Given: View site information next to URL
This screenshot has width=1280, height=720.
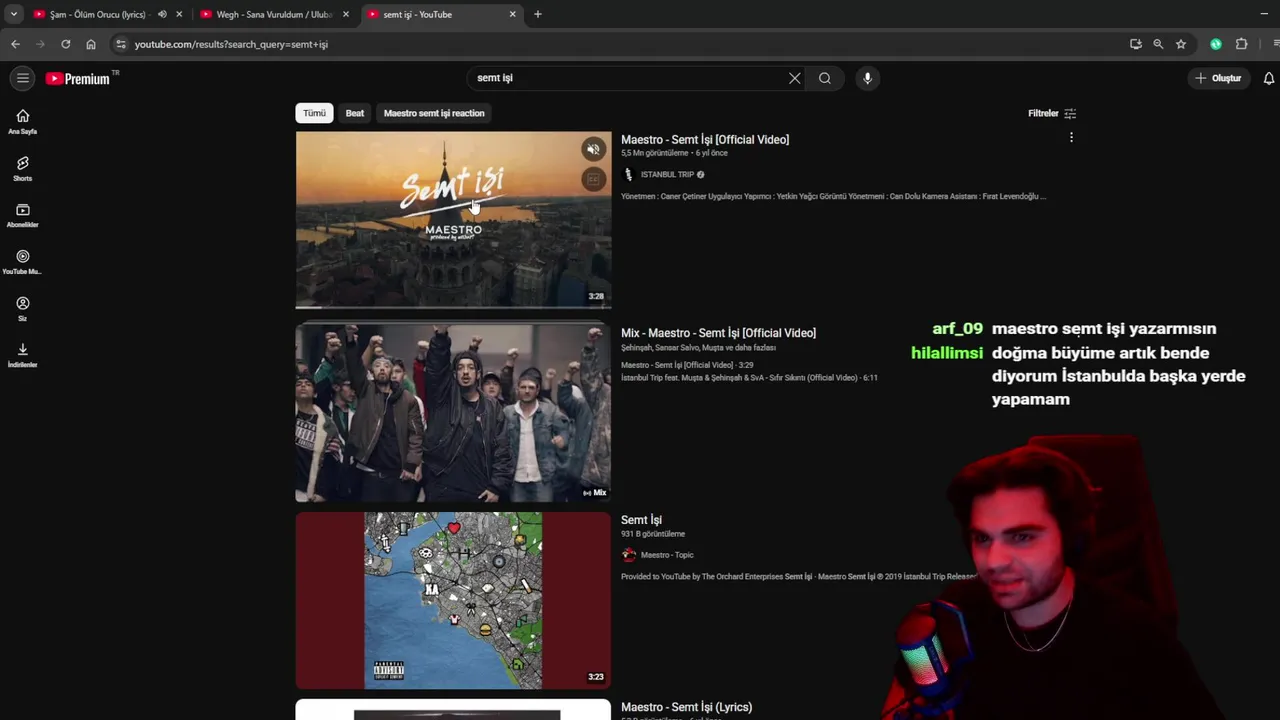Looking at the screenshot, I should 120,44.
